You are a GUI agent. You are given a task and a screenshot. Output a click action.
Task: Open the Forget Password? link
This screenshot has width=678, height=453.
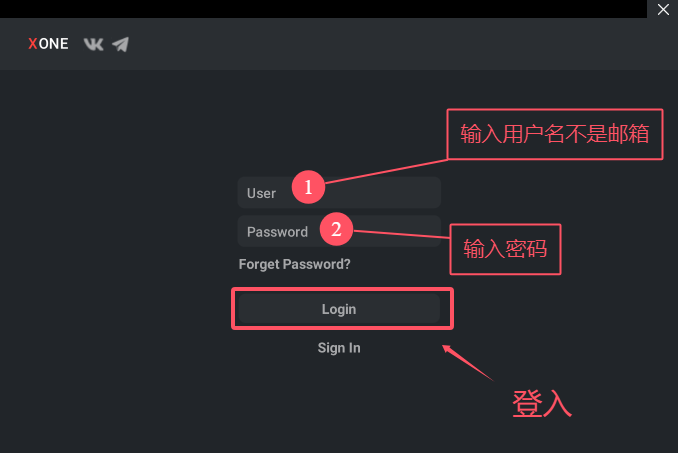(294, 265)
